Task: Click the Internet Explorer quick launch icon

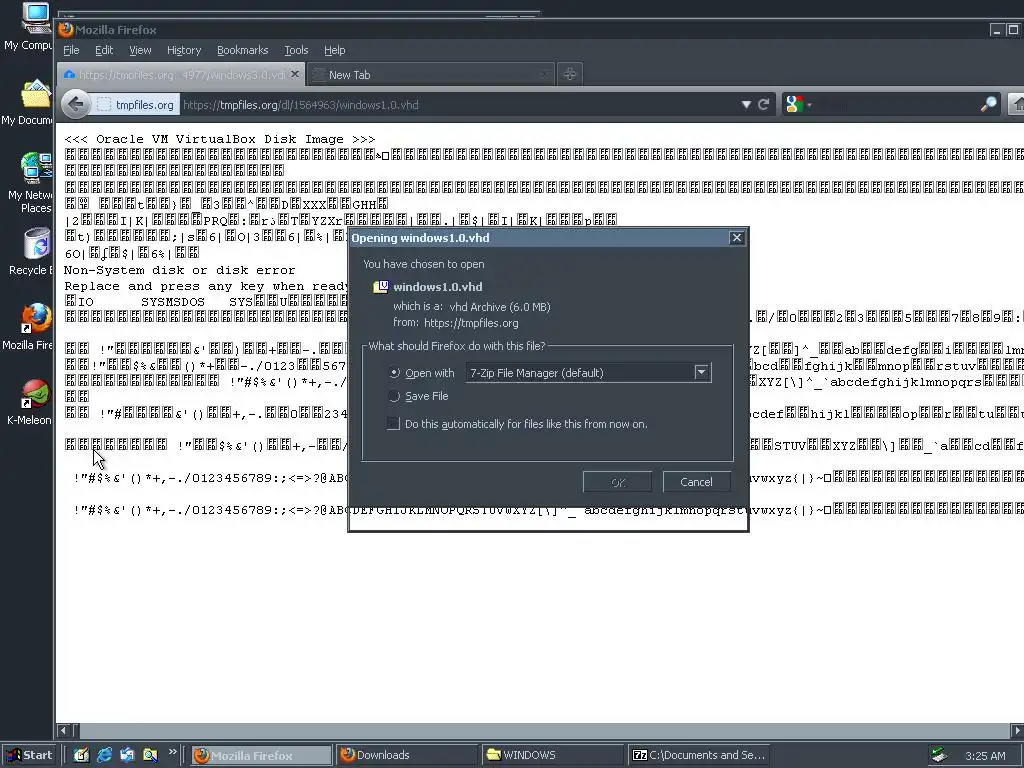Action: (104, 755)
